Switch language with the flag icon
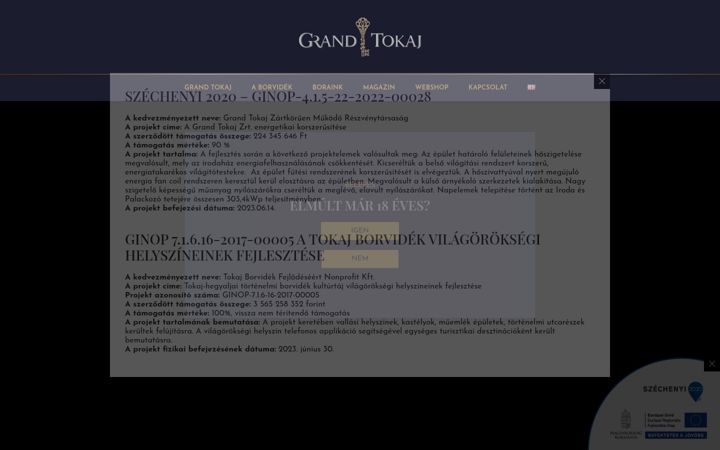The image size is (720, 450). 531,87
